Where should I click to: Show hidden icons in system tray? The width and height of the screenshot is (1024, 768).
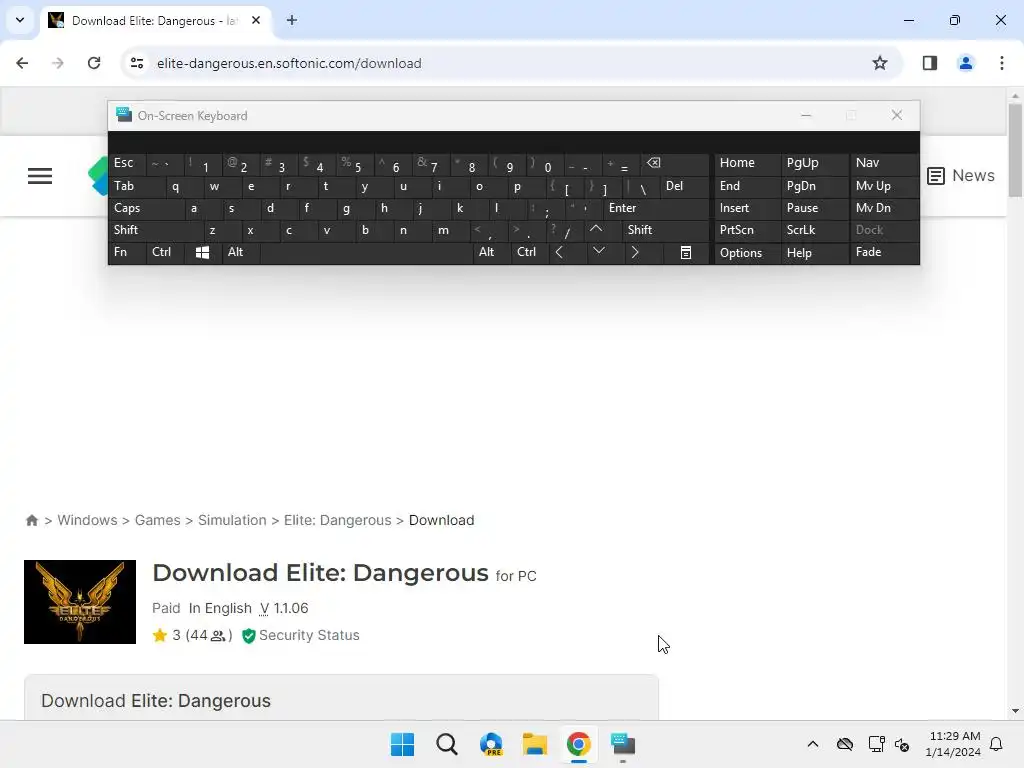(x=812, y=744)
